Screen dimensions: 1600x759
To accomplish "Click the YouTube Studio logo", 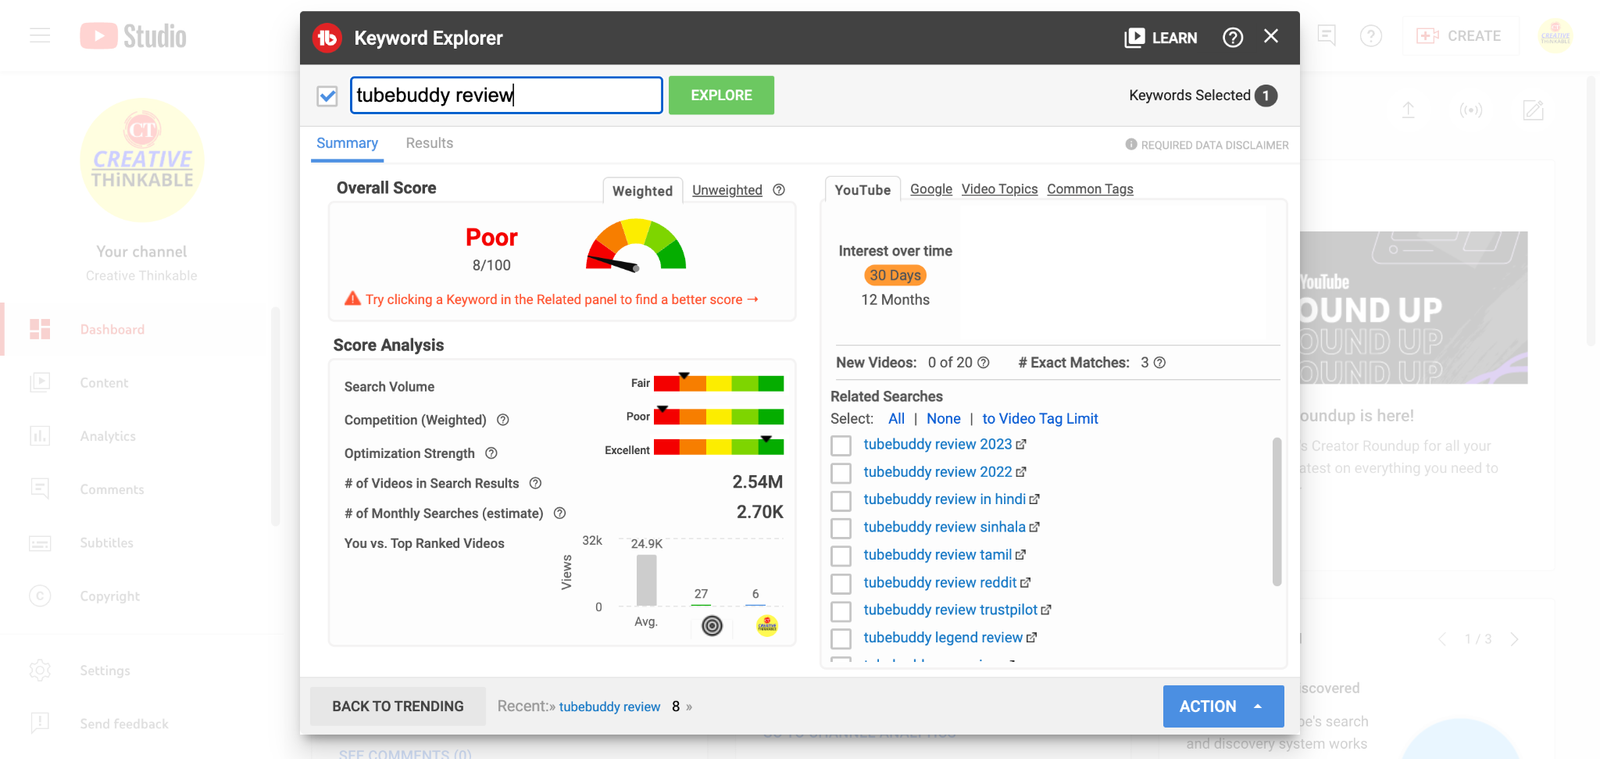I will click(x=133, y=36).
